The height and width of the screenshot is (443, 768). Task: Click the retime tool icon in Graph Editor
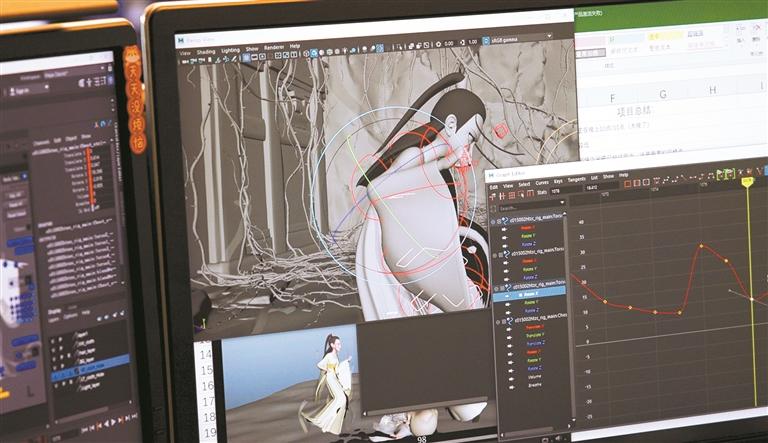(x=530, y=194)
